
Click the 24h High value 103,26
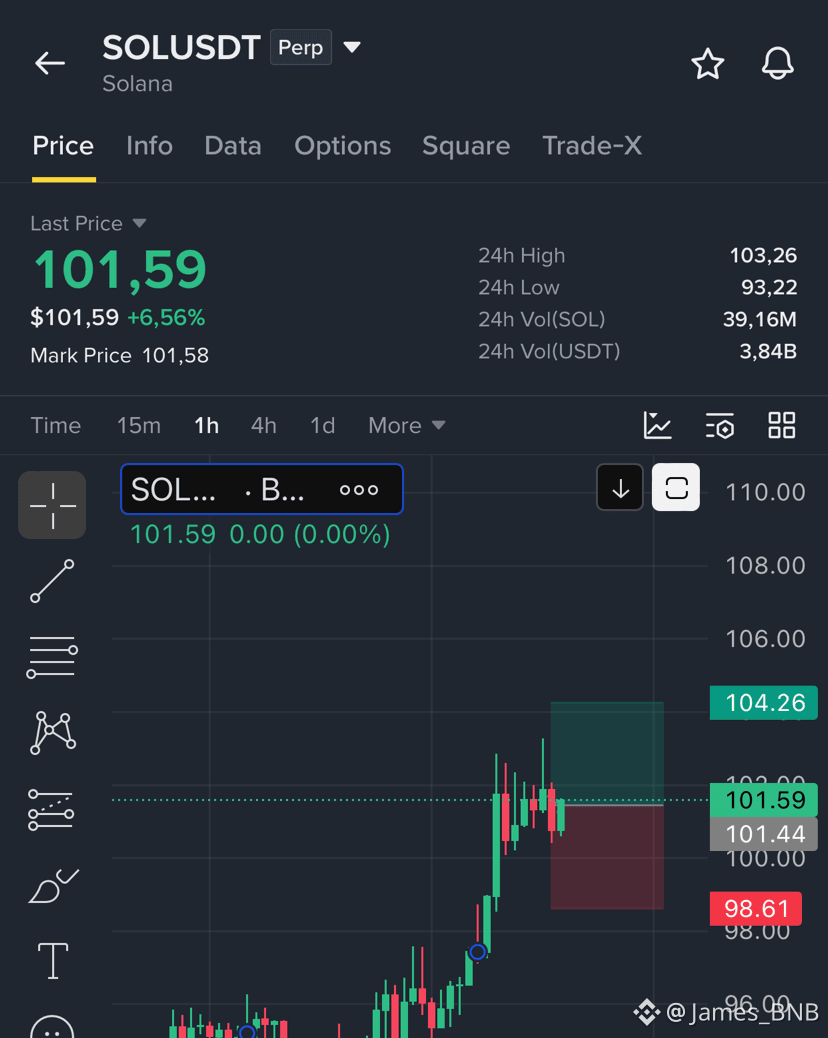763,256
